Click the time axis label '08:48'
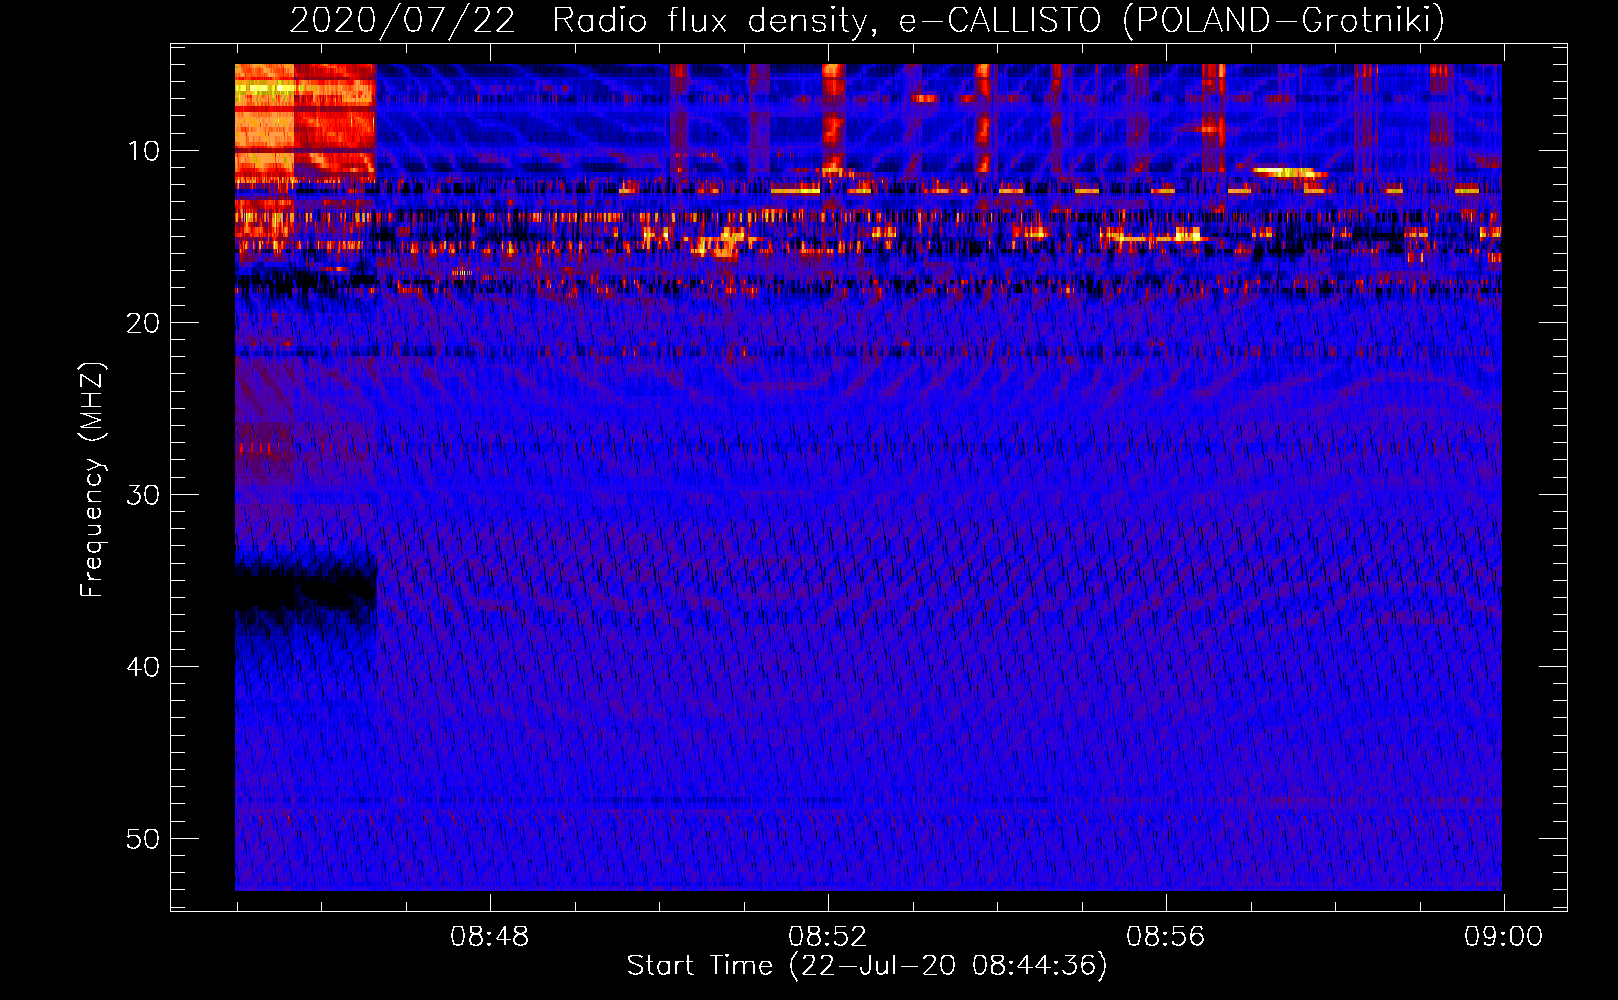This screenshot has width=1618, height=1000. [489, 937]
